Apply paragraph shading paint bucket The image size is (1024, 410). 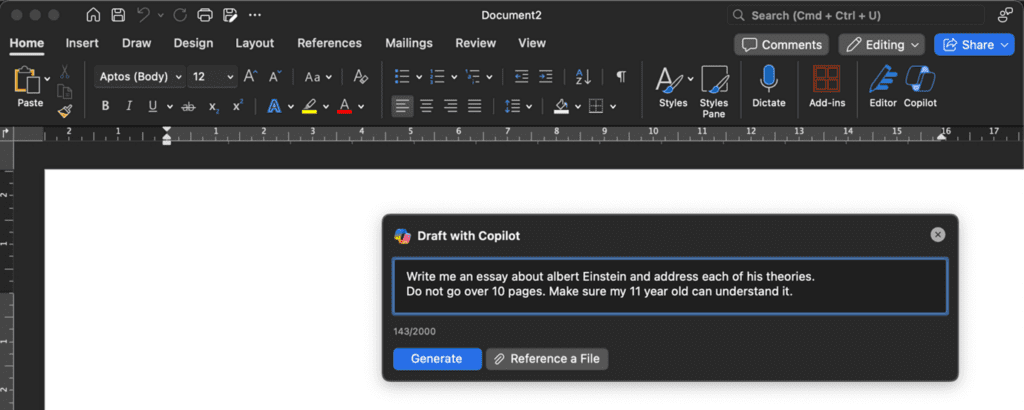point(561,106)
